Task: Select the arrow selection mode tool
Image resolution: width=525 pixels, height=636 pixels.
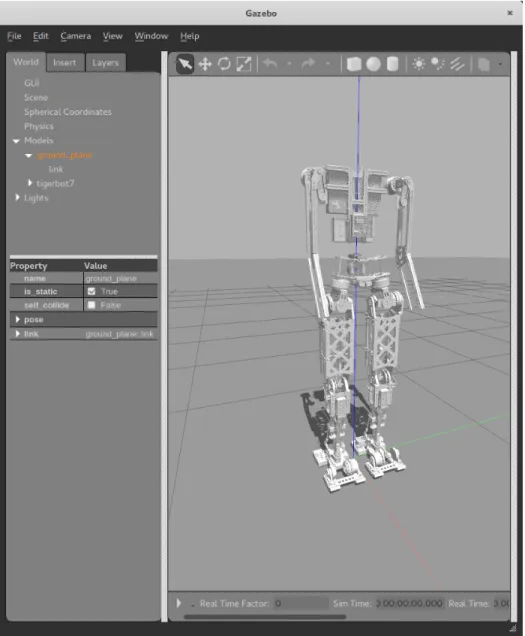Action: tap(185, 64)
